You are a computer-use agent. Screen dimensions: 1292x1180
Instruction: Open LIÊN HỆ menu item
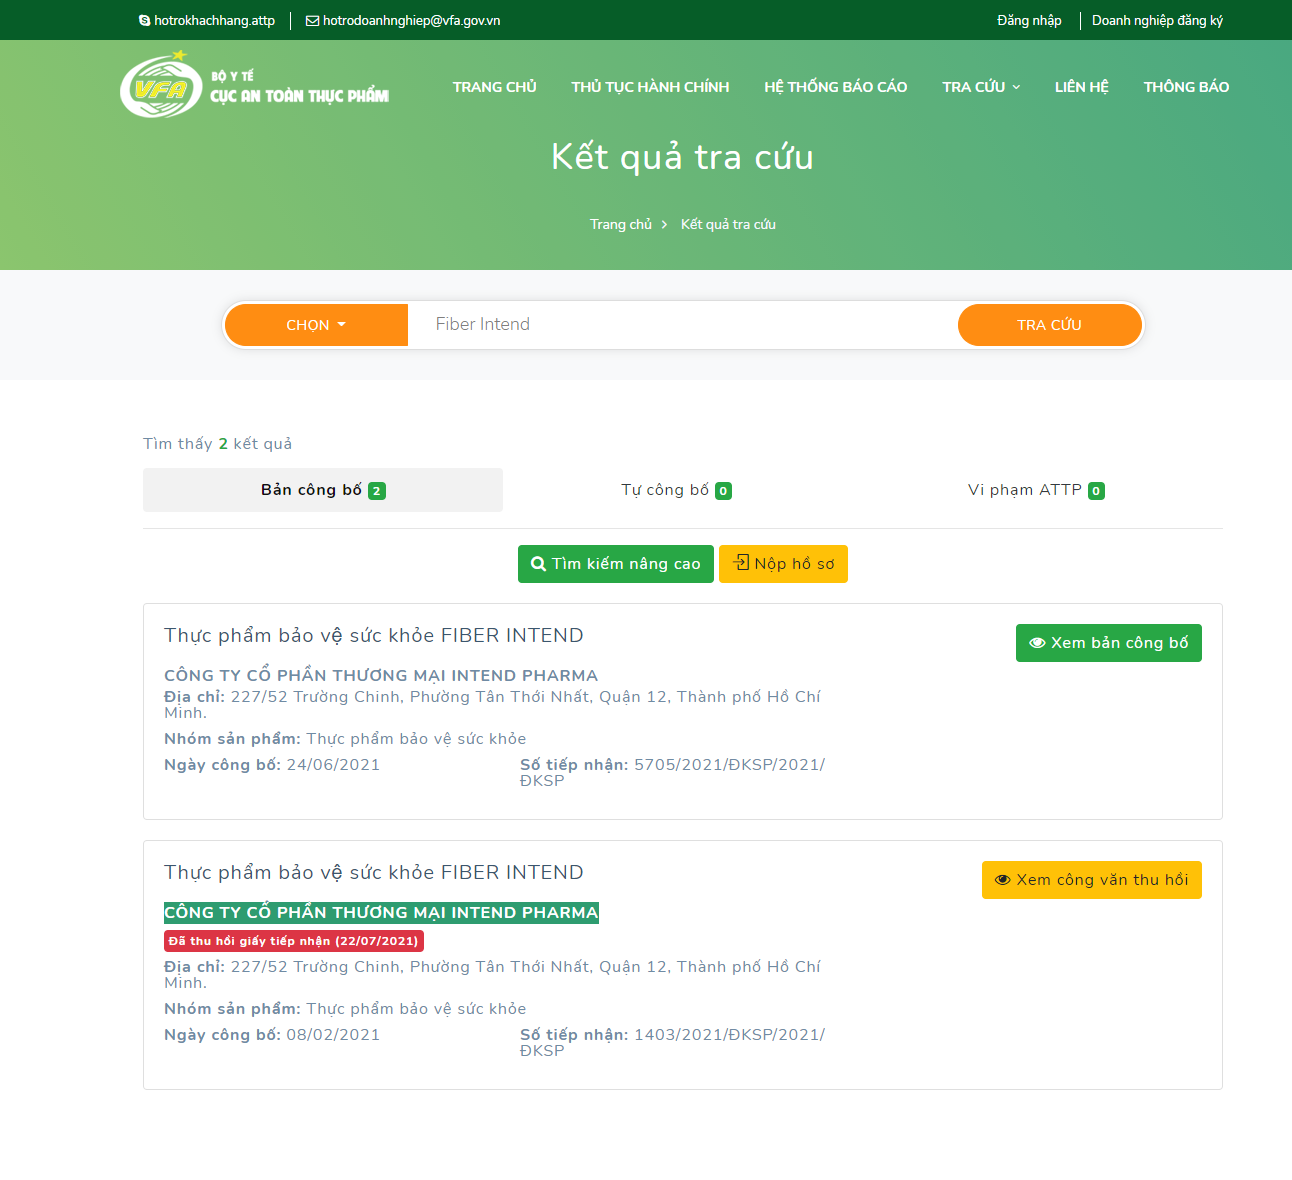(1081, 87)
